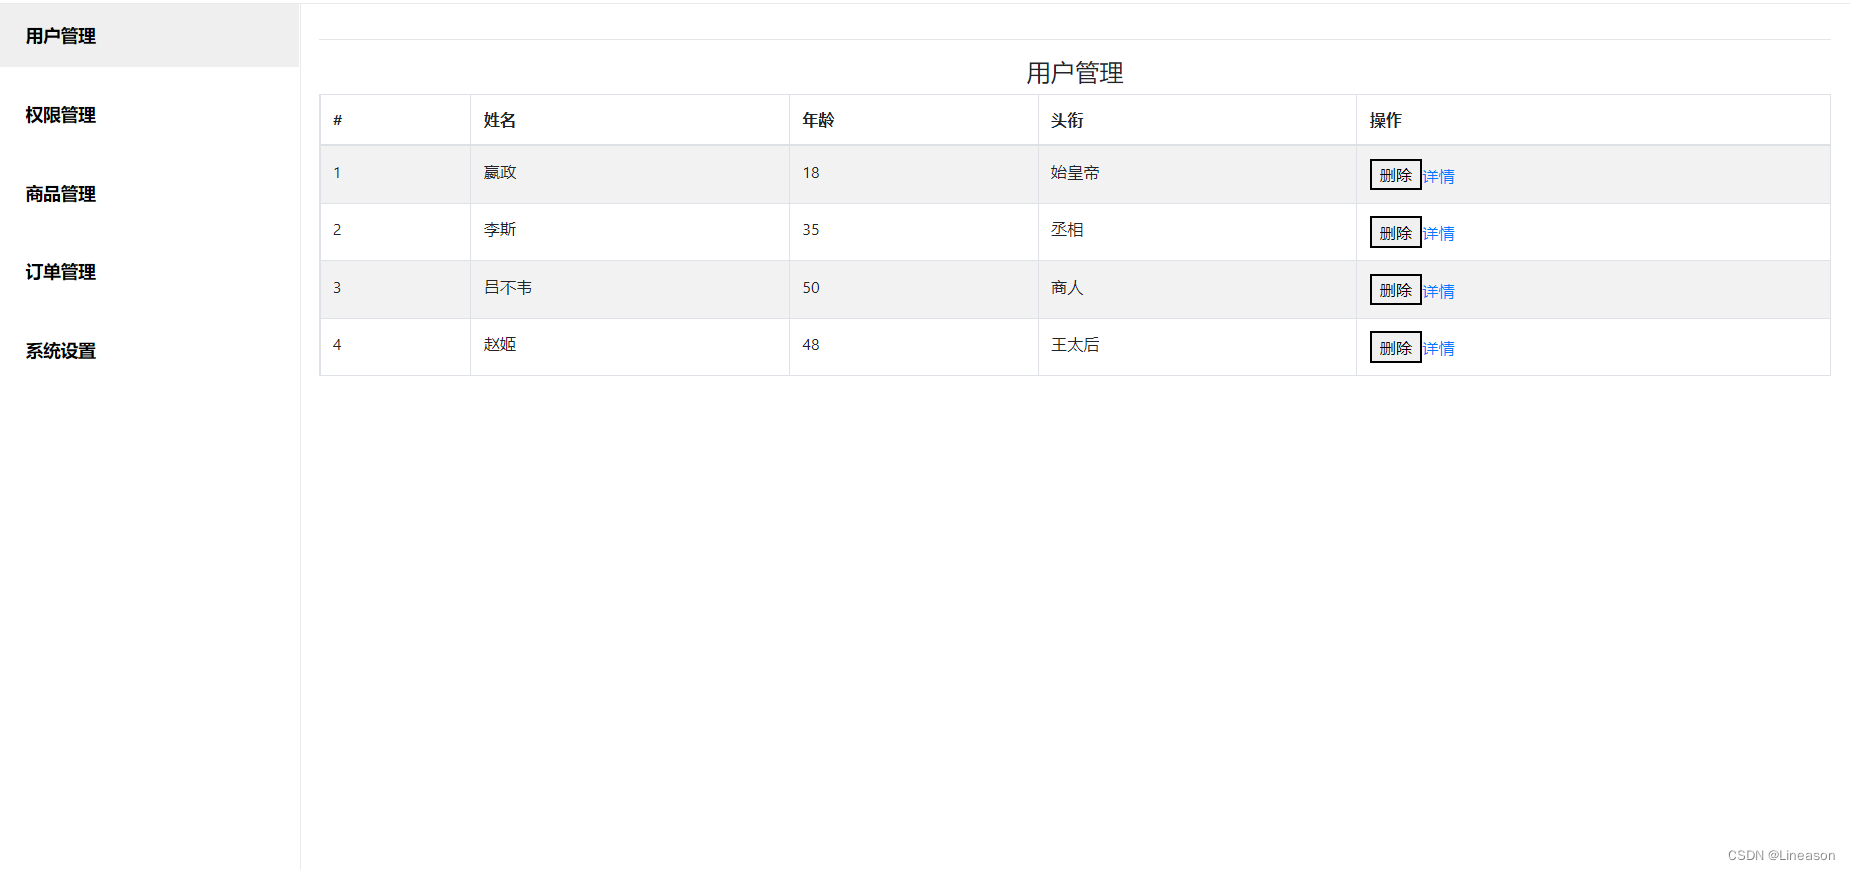Viewport: 1850px width, 870px height.
Task: Click the 用户管理 page heading
Action: (x=1075, y=73)
